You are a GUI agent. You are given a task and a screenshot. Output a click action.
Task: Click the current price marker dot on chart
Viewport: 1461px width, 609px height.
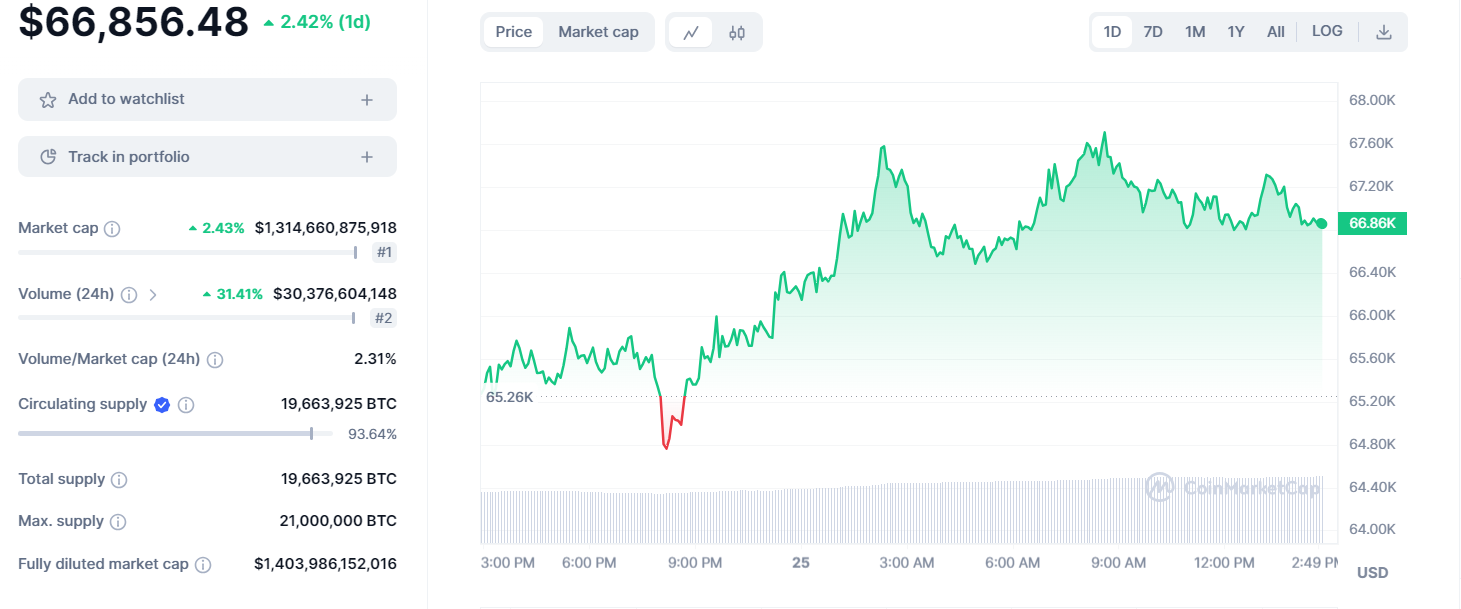tap(1322, 224)
